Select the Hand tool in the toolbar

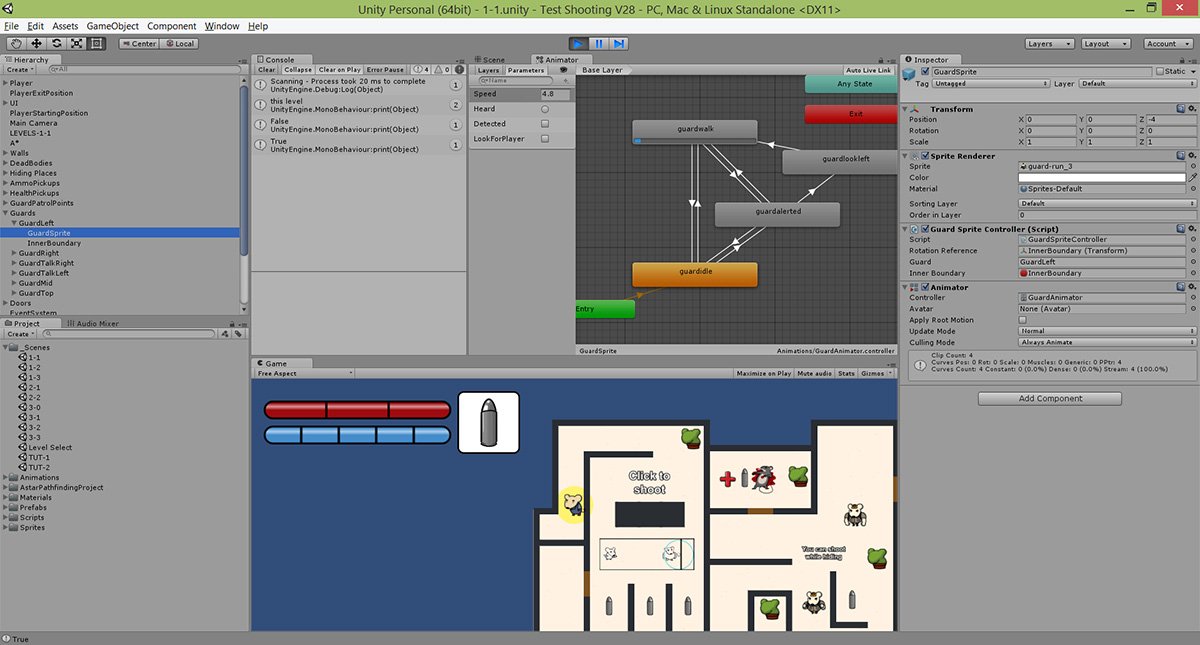[16, 43]
